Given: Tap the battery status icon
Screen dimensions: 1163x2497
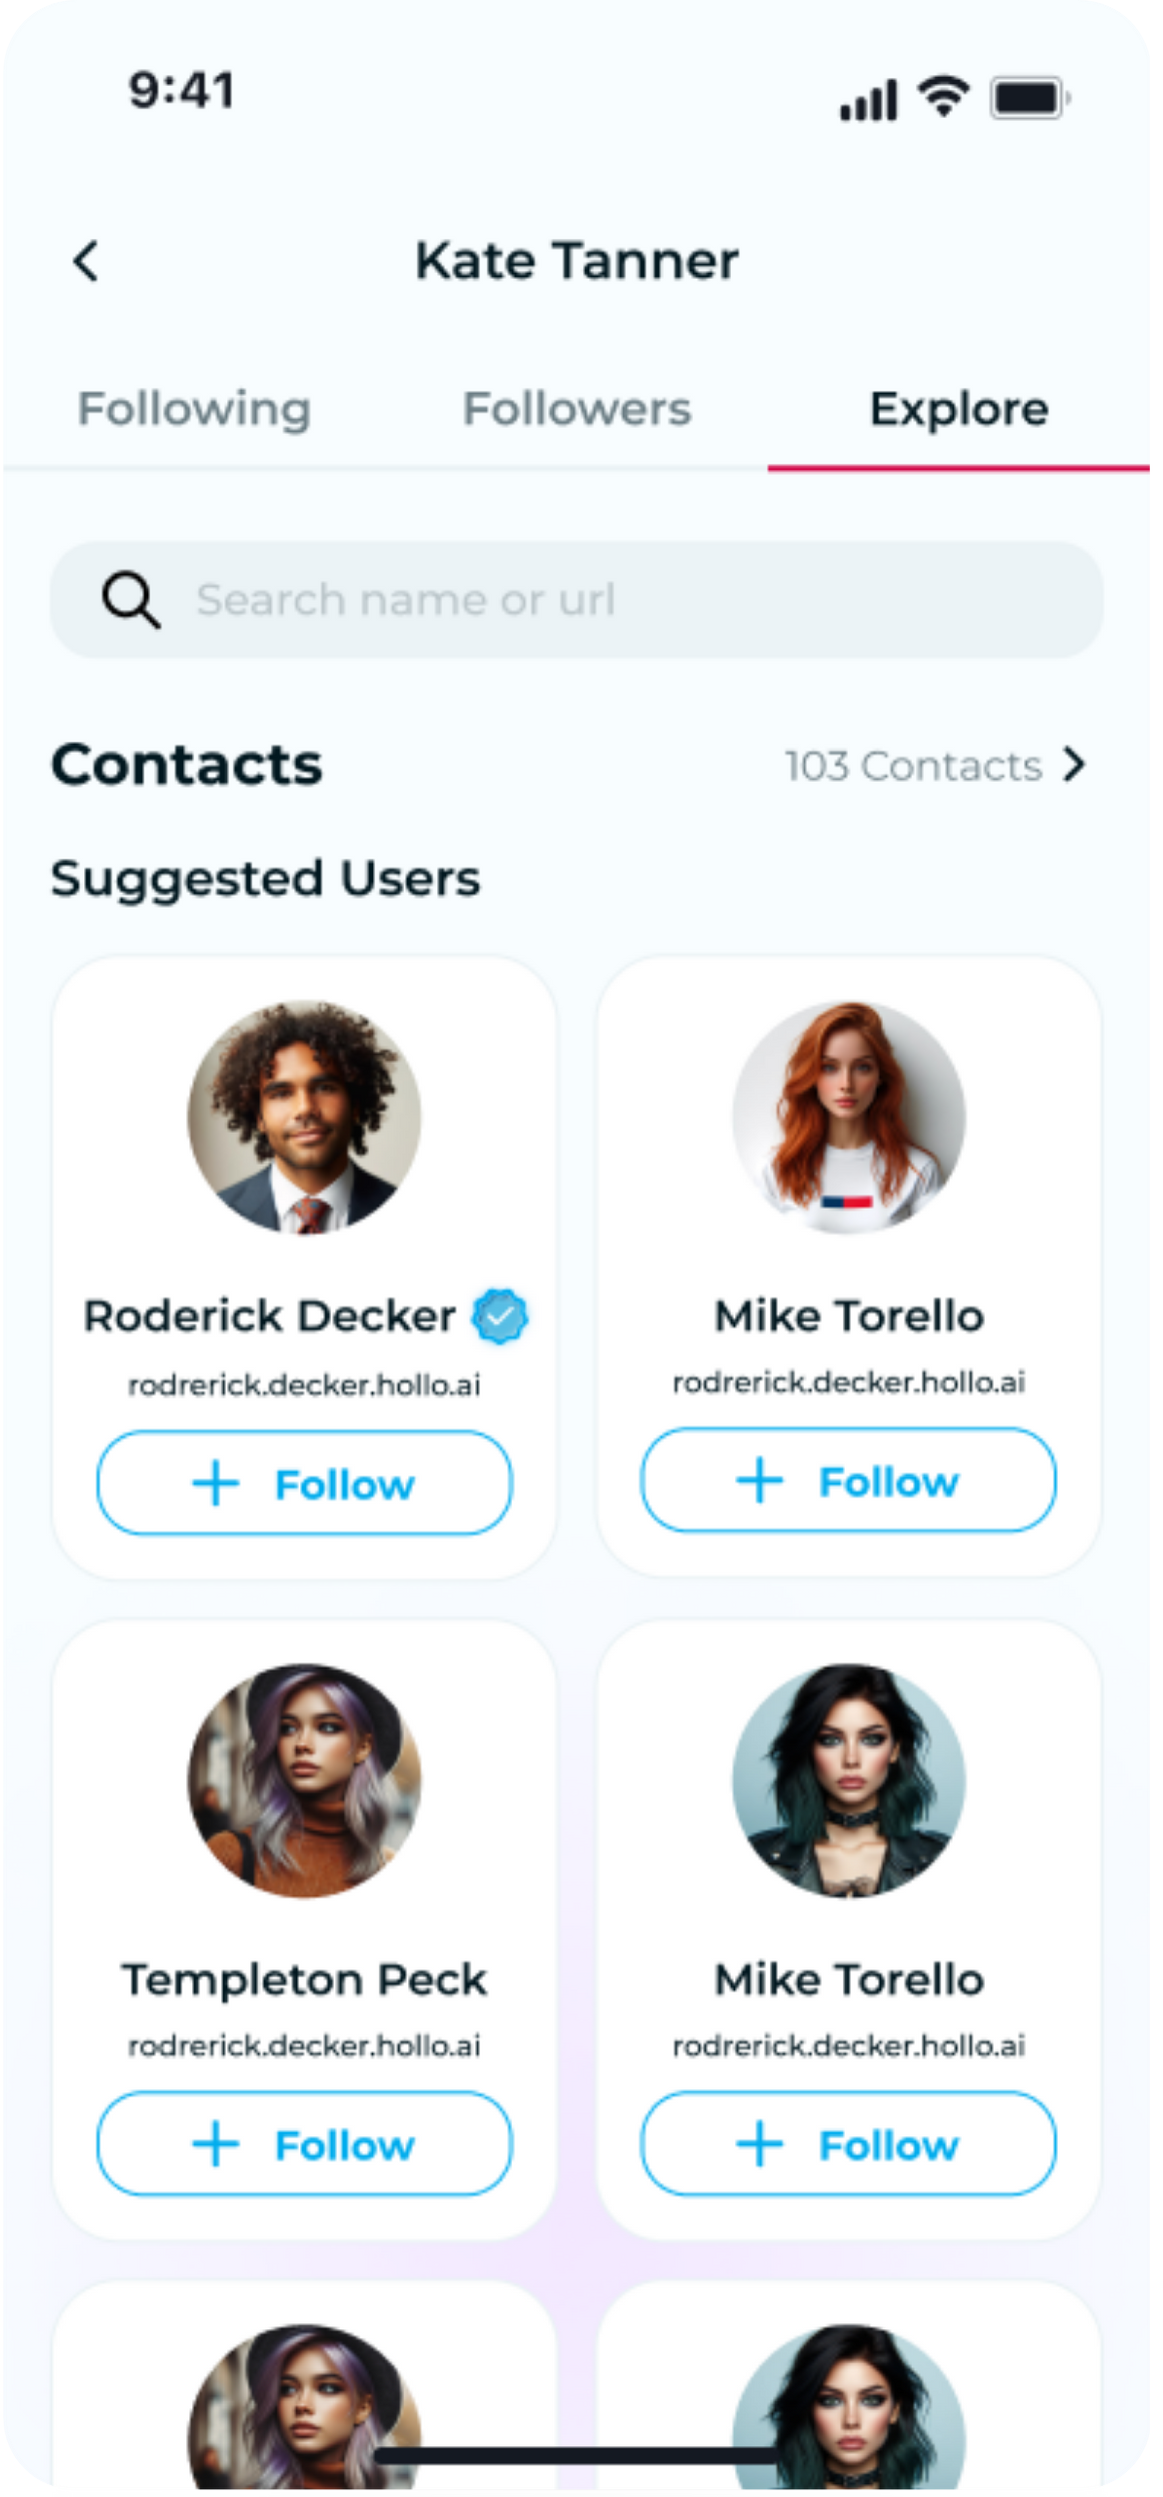Looking at the screenshot, I should coord(1029,98).
